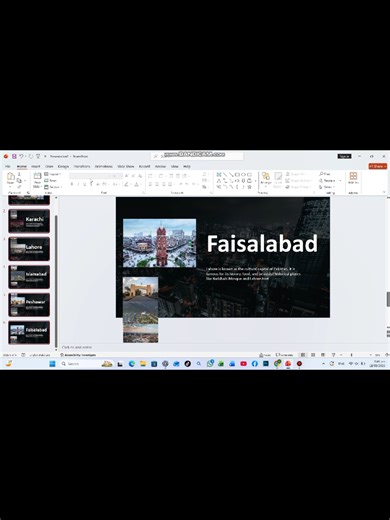390x520 pixels.
Task: Open the Windows Start menu
Action: click(52, 364)
